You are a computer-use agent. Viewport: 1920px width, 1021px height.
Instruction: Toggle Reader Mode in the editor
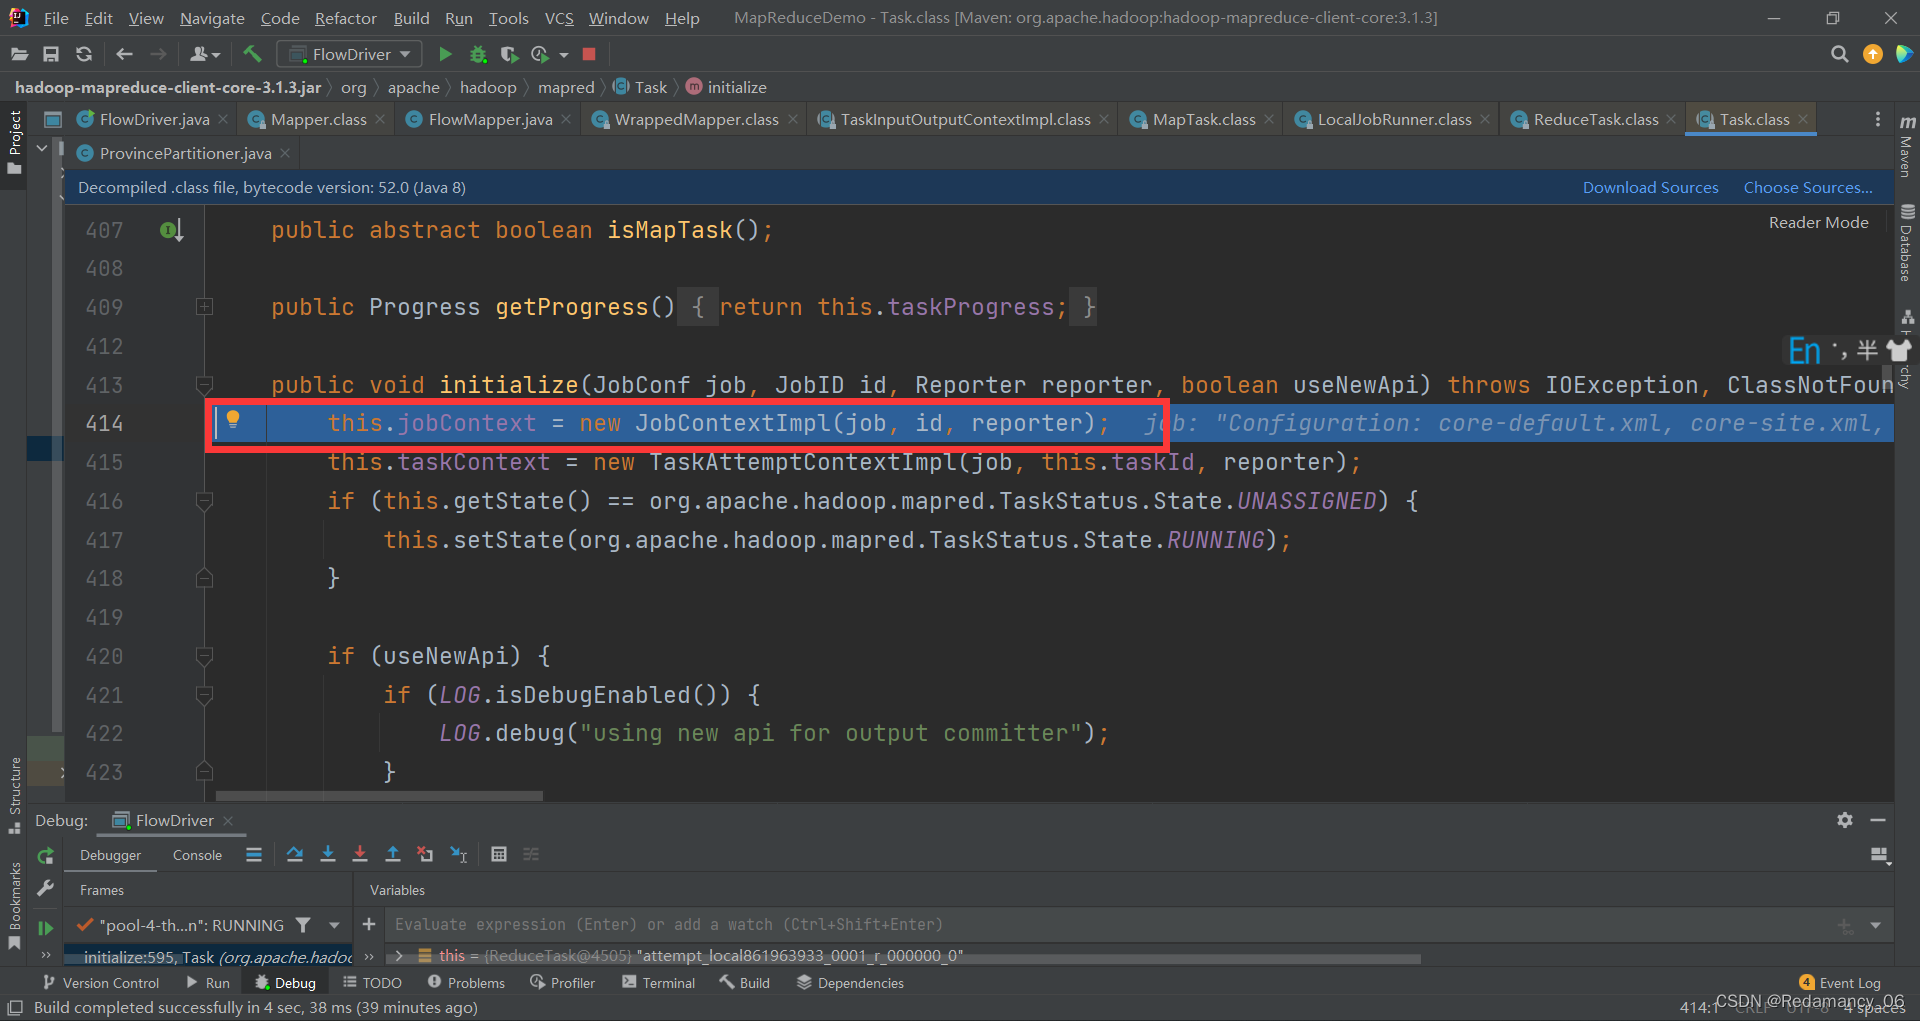(x=1818, y=222)
